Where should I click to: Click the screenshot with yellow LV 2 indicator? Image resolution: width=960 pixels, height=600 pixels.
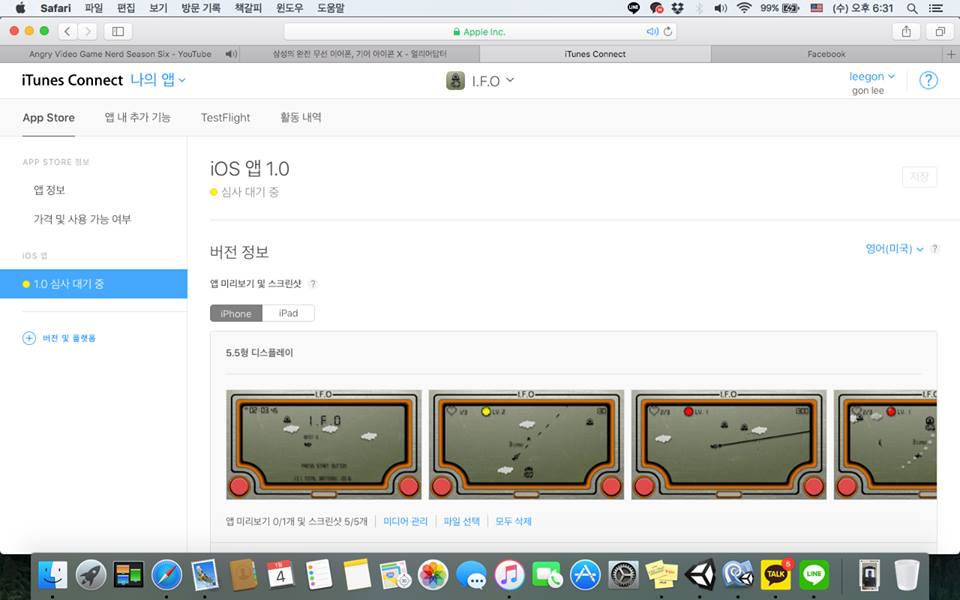[526, 444]
